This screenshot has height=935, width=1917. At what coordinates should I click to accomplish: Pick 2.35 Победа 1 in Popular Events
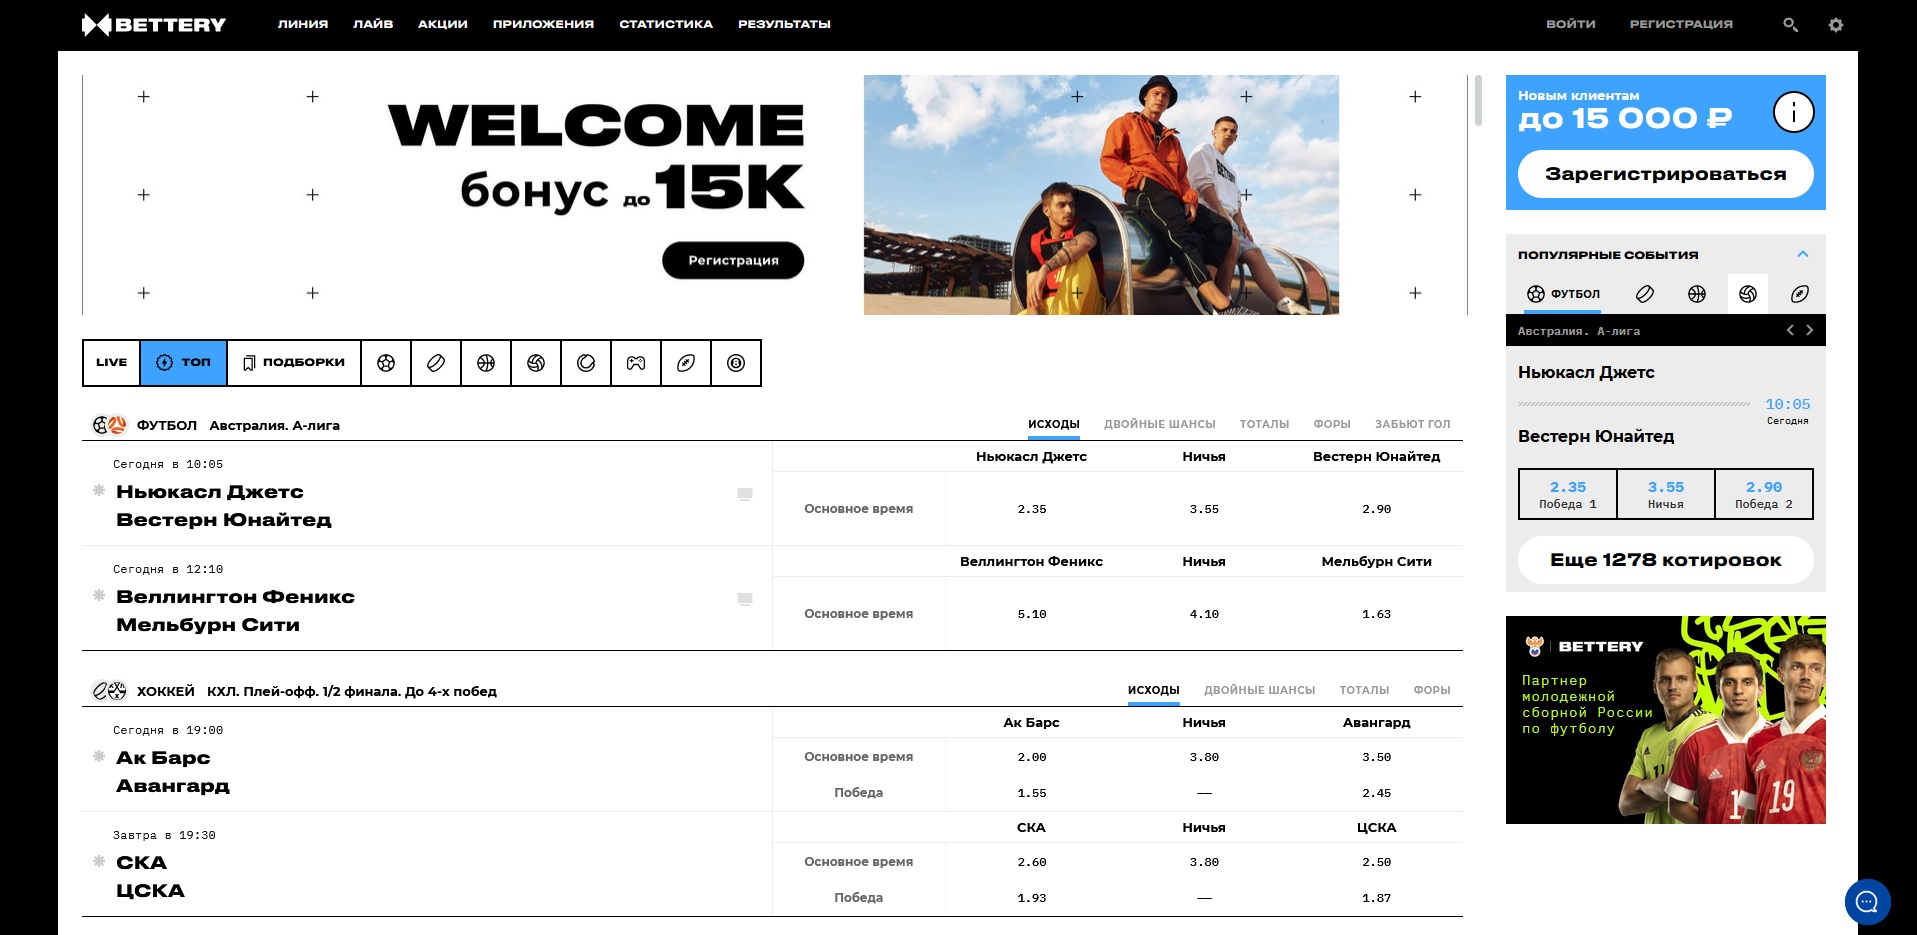(x=1568, y=494)
